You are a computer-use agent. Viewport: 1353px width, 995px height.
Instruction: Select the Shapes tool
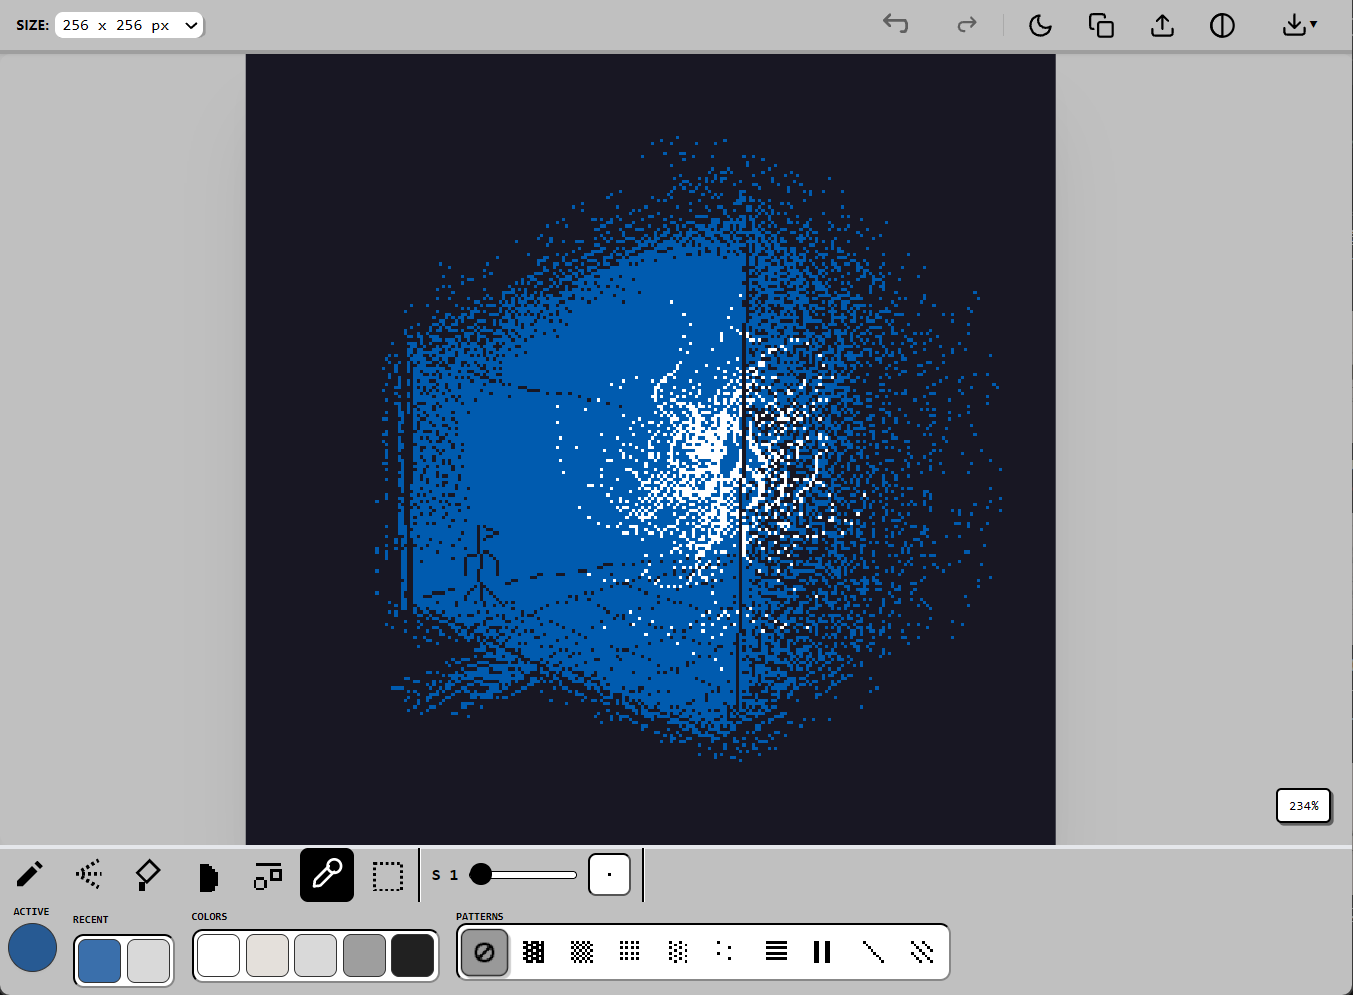tap(267, 875)
